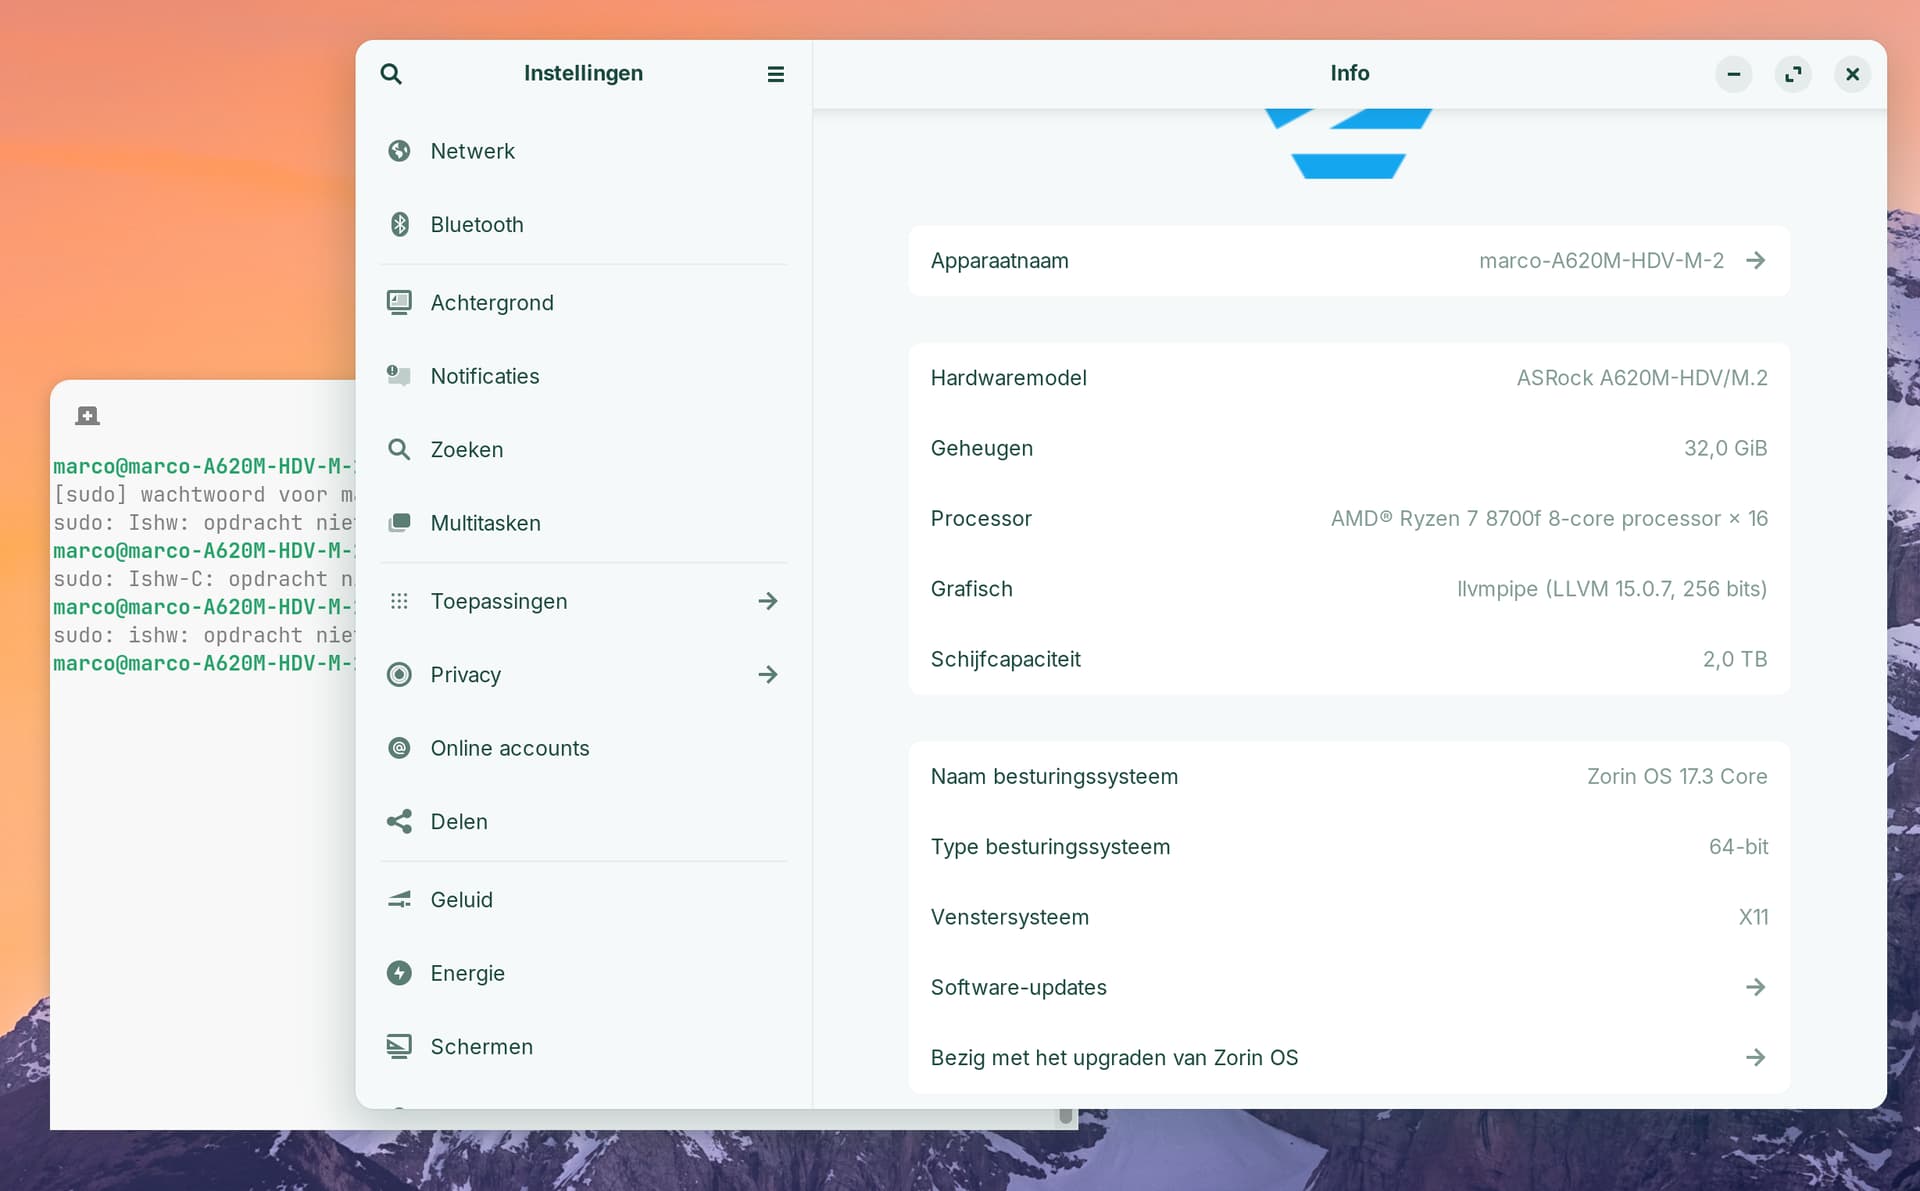This screenshot has height=1191, width=1920.
Task: Click AMD Ryzen 7 8700f processor value
Action: point(1548,518)
